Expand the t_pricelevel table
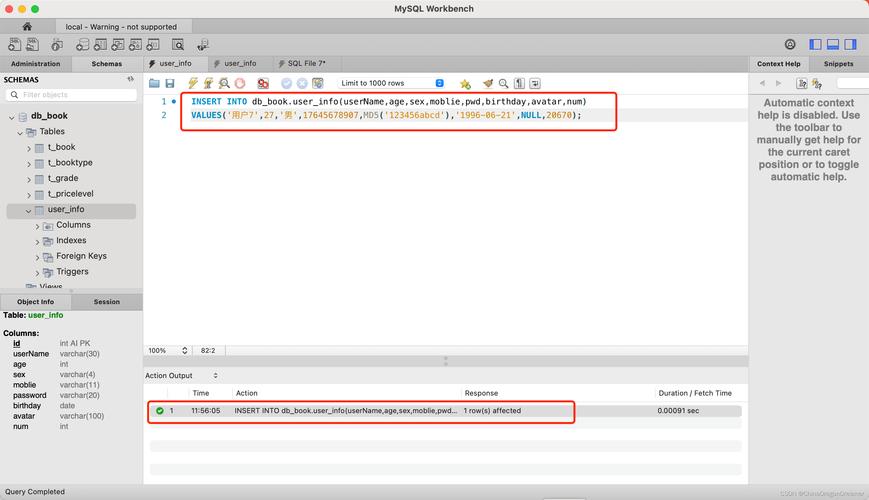 [29, 195]
